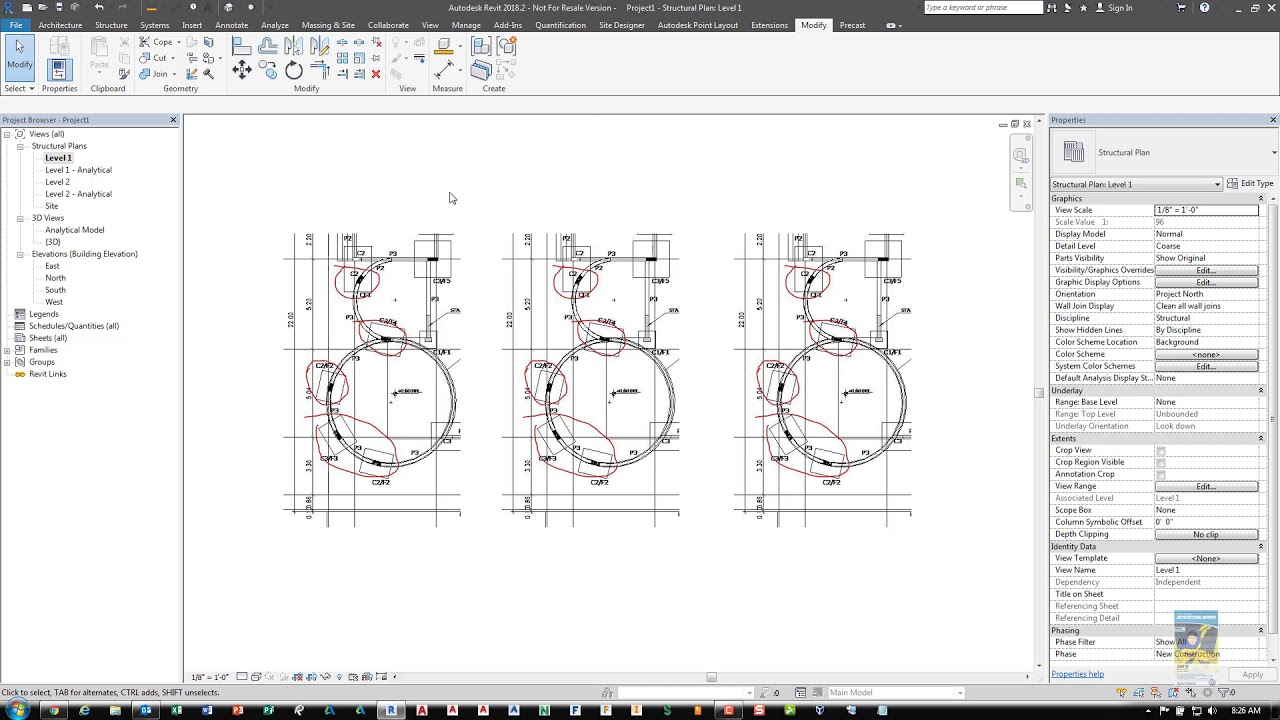Select the Move tool

(x=242, y=70)
